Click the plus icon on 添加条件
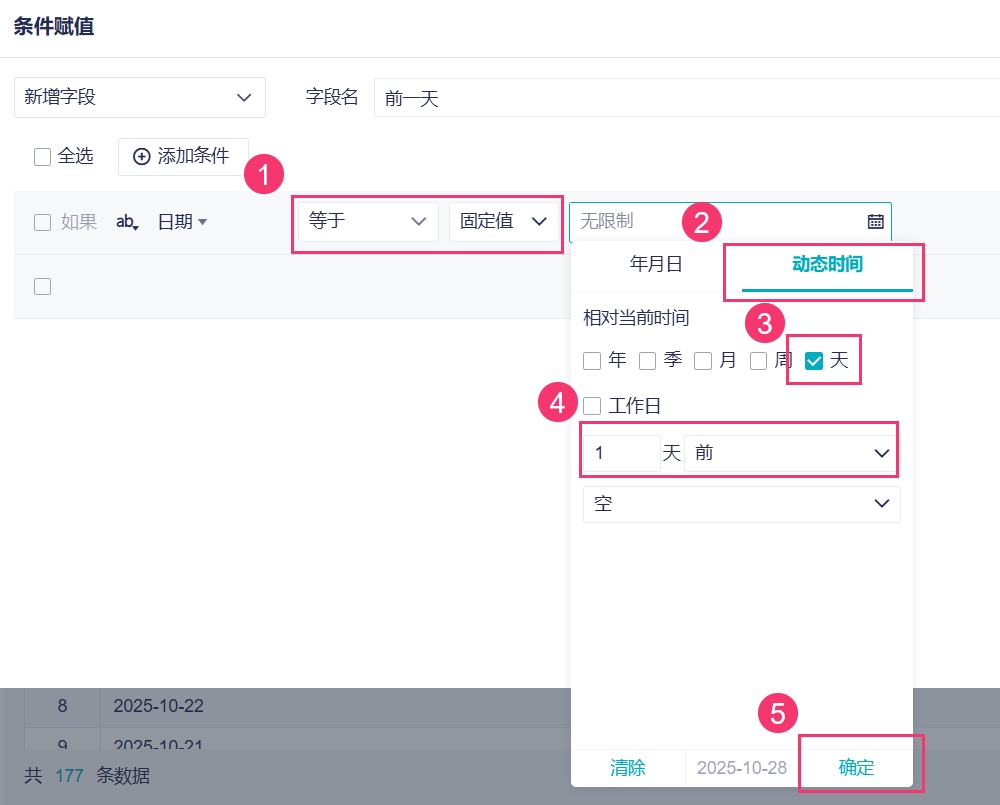Viewport: 1000px width, 805px height. coord(142,156)
